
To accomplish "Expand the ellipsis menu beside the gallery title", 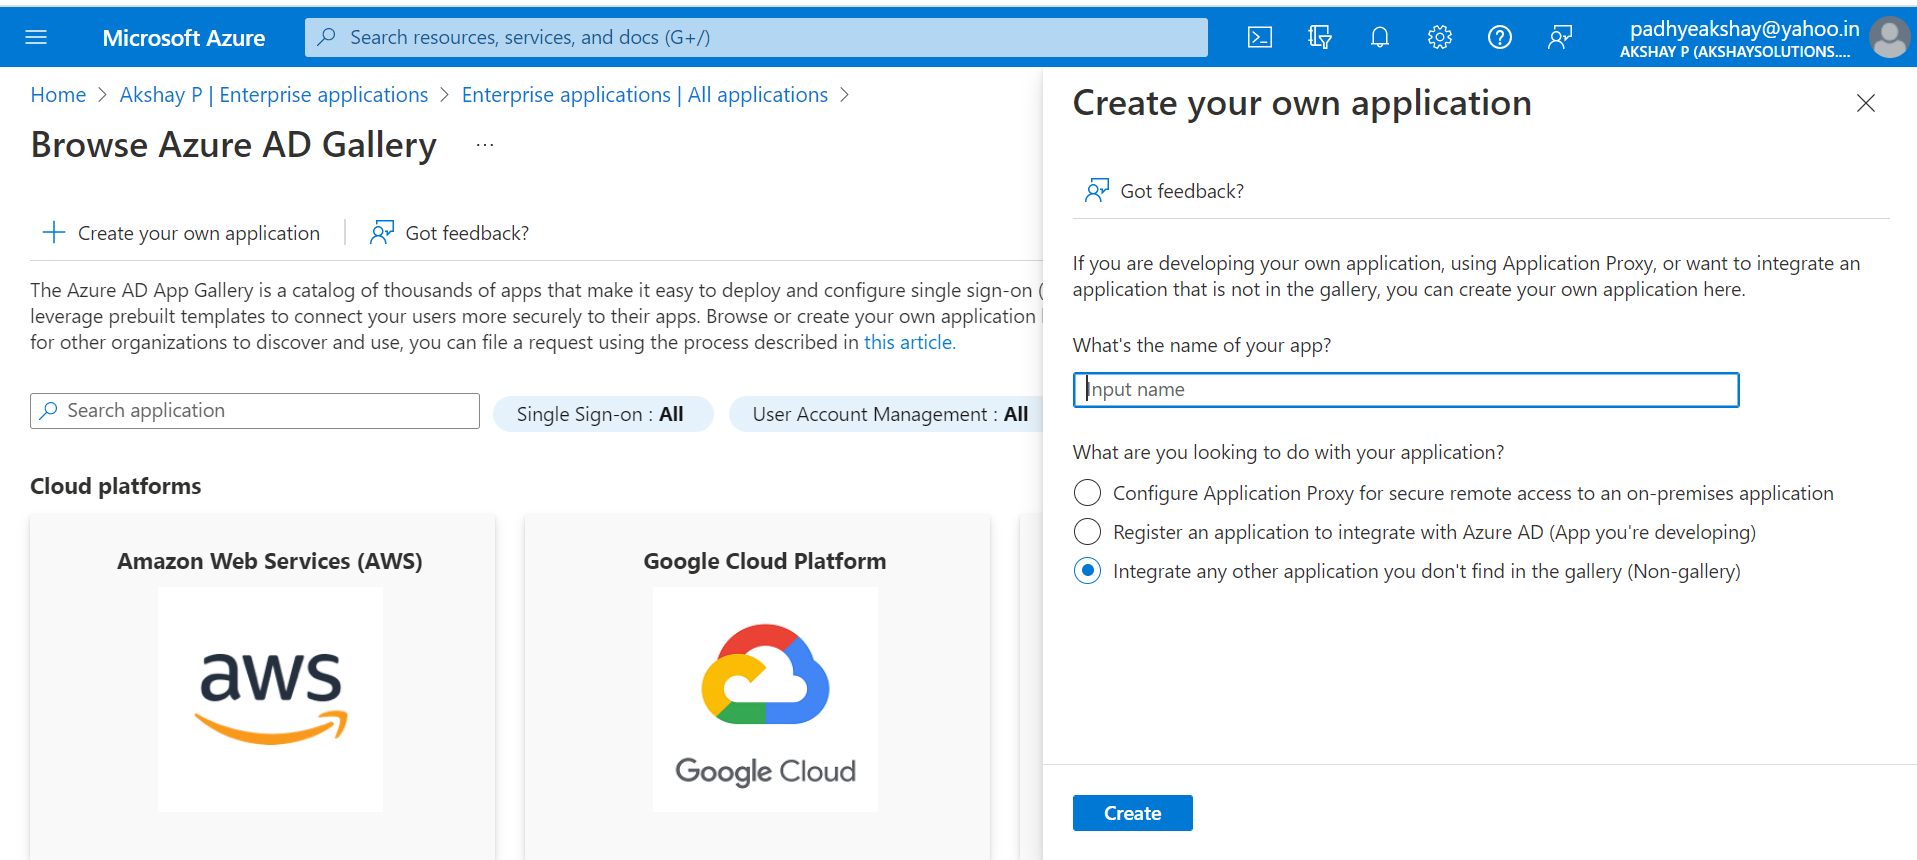I will (x=485, y=145).
